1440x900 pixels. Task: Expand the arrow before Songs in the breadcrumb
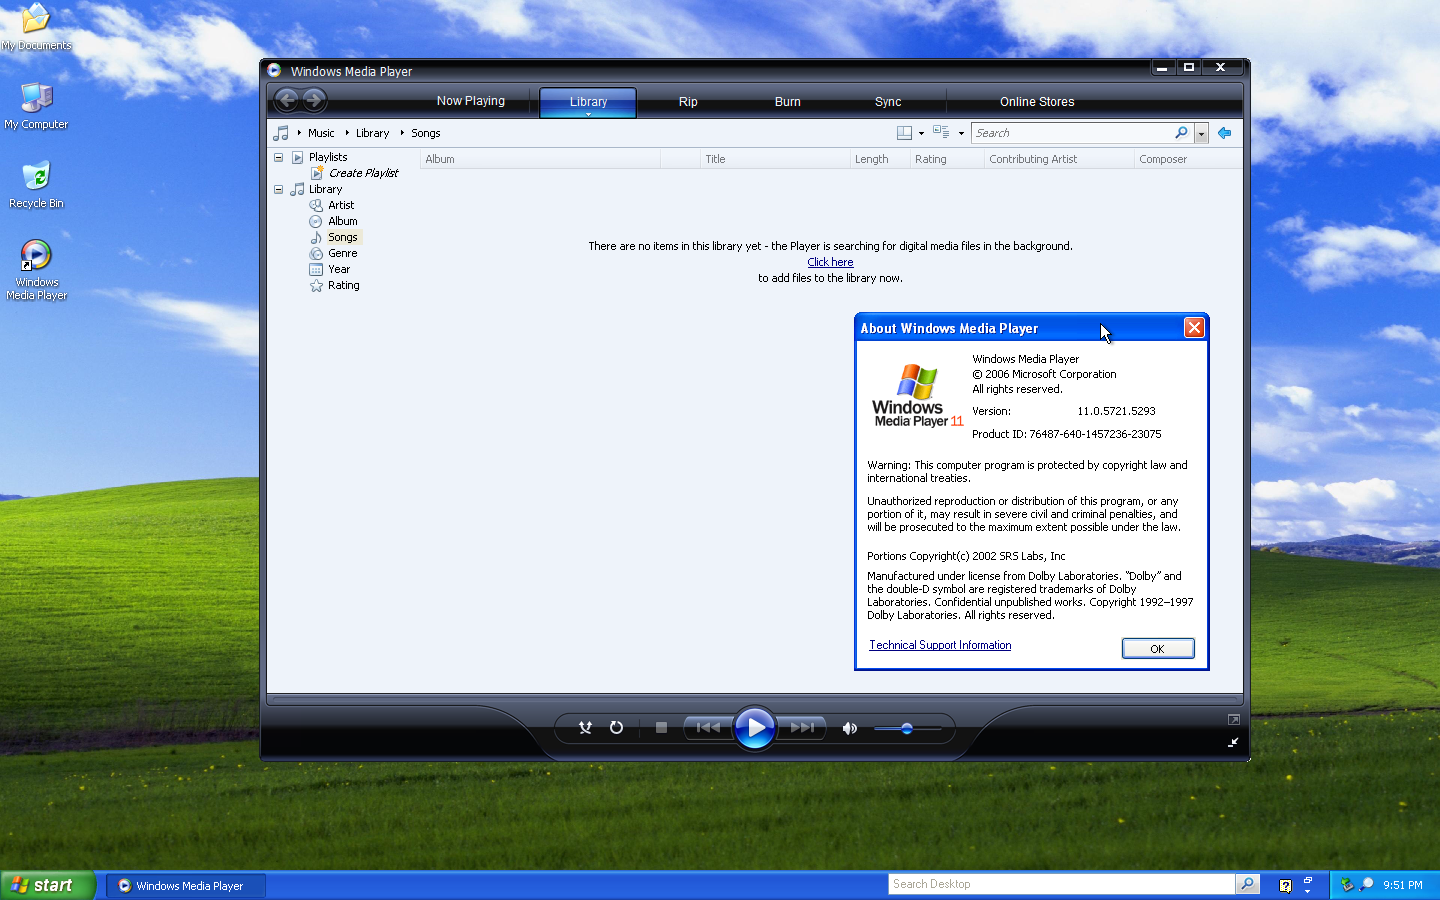tap(402, 133)
